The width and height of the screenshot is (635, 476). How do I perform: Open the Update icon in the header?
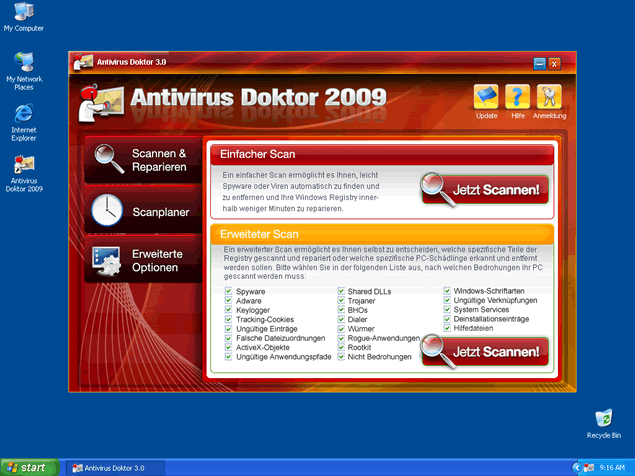[487, 97]
